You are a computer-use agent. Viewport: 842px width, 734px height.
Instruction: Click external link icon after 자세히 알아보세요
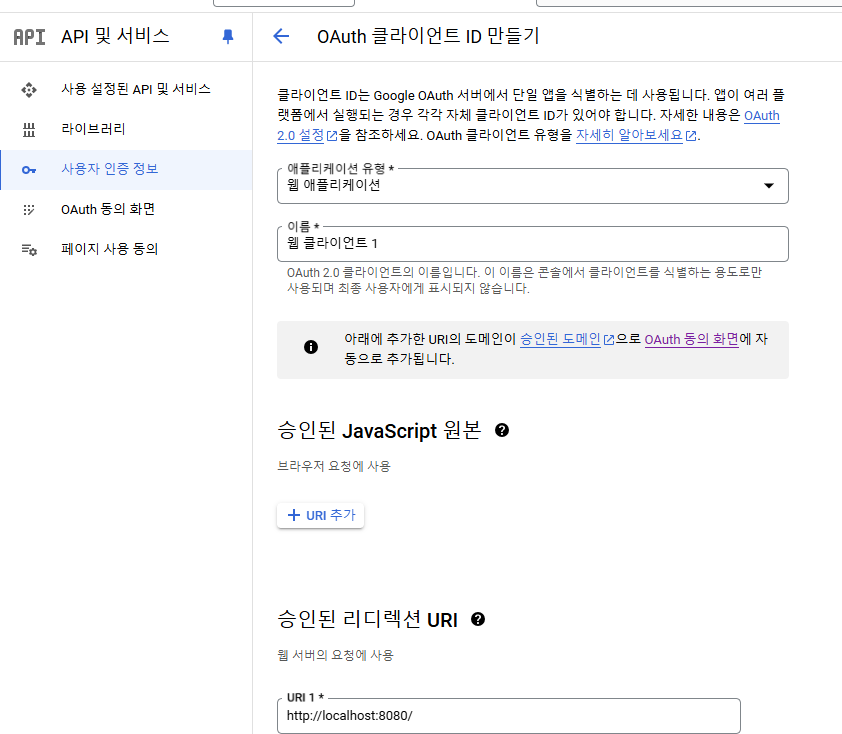(x=691, y=136)
